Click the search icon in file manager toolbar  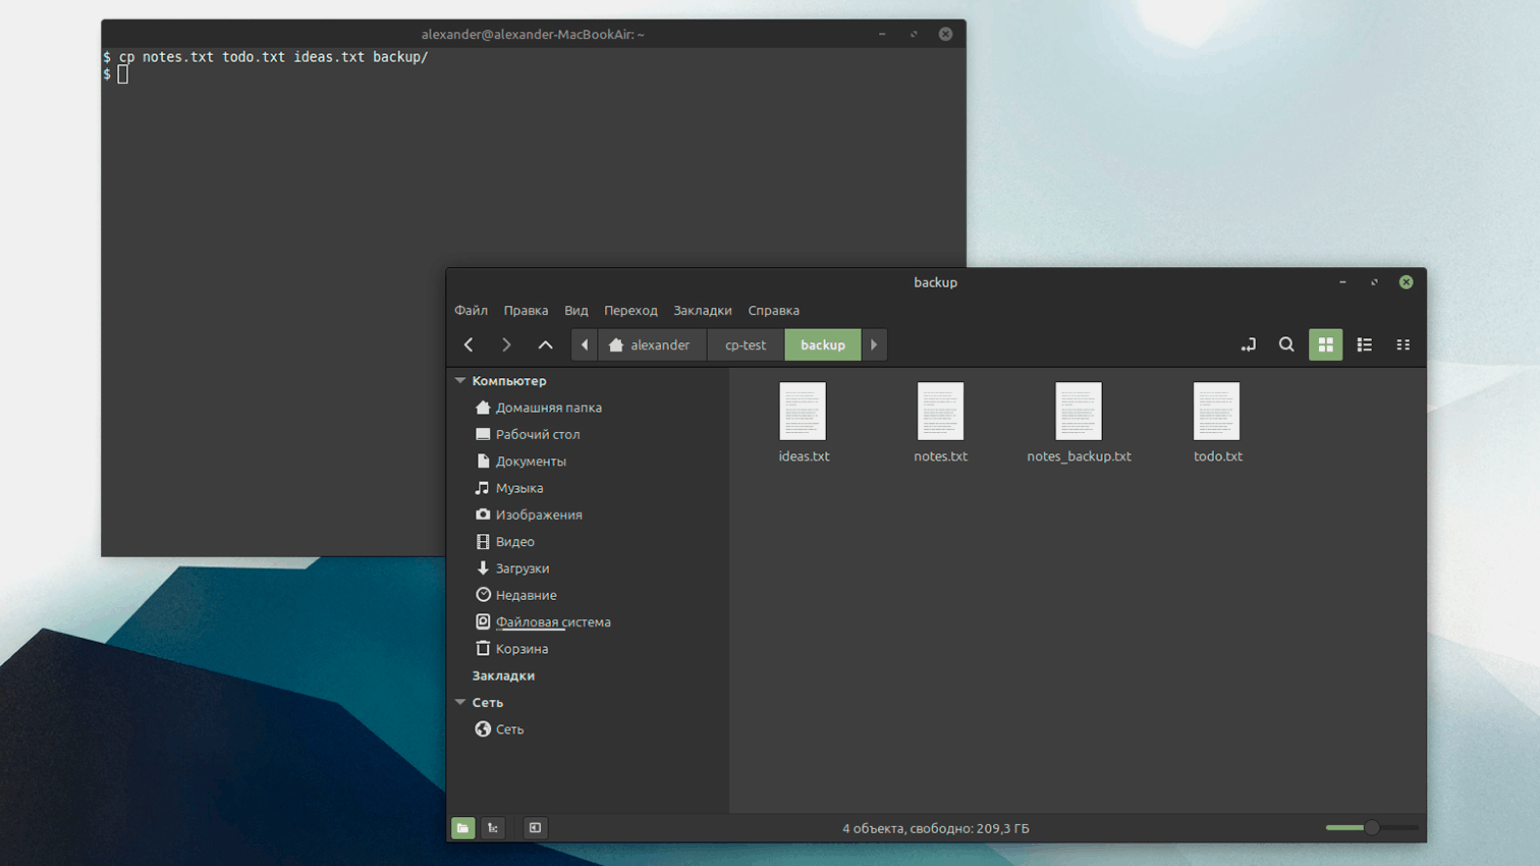(1286, 345)
